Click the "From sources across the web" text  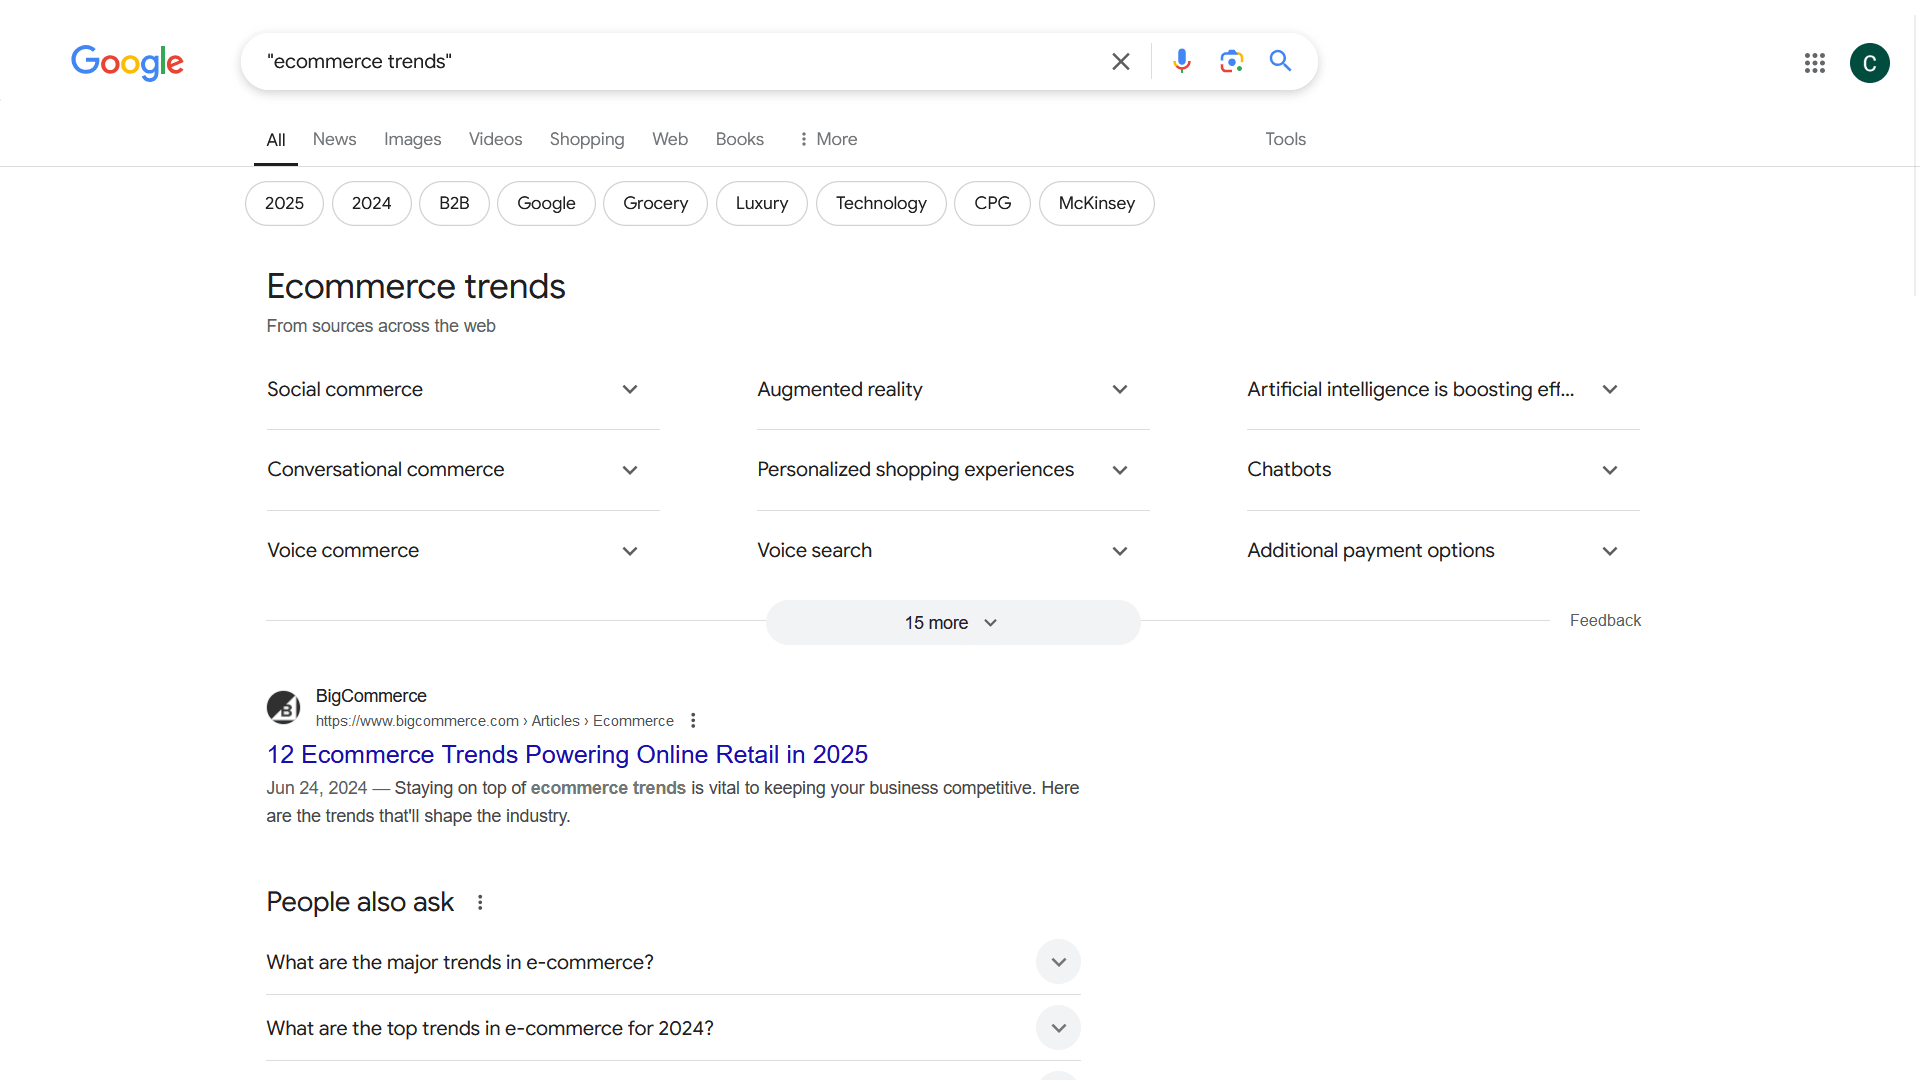[381, 326]
